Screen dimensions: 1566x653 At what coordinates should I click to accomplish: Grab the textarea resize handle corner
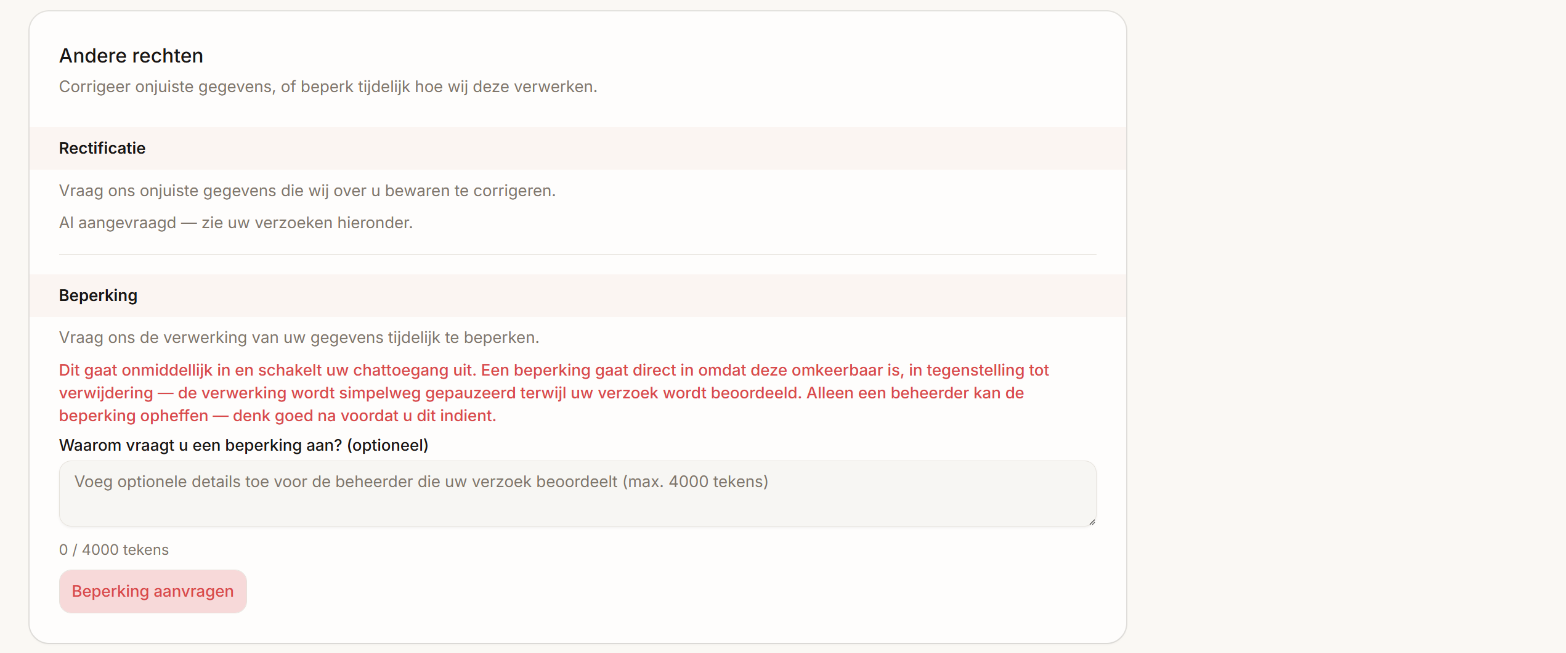point(1091,521)
